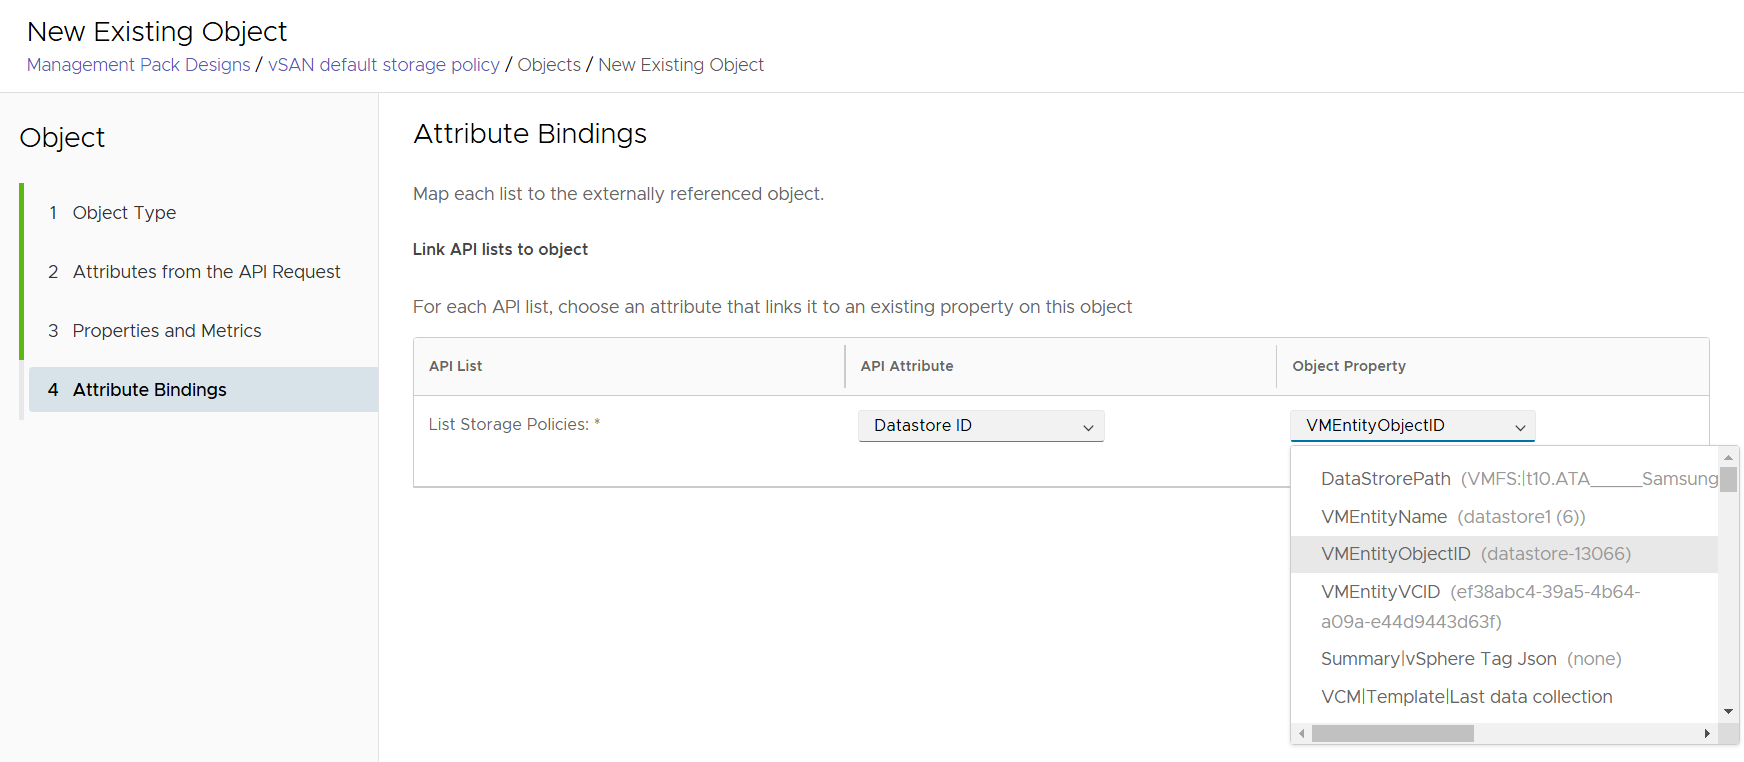Switch to Properties and Metrics step
The image size is (1744, 762).
pyautogui.click(x=166, y=331)
